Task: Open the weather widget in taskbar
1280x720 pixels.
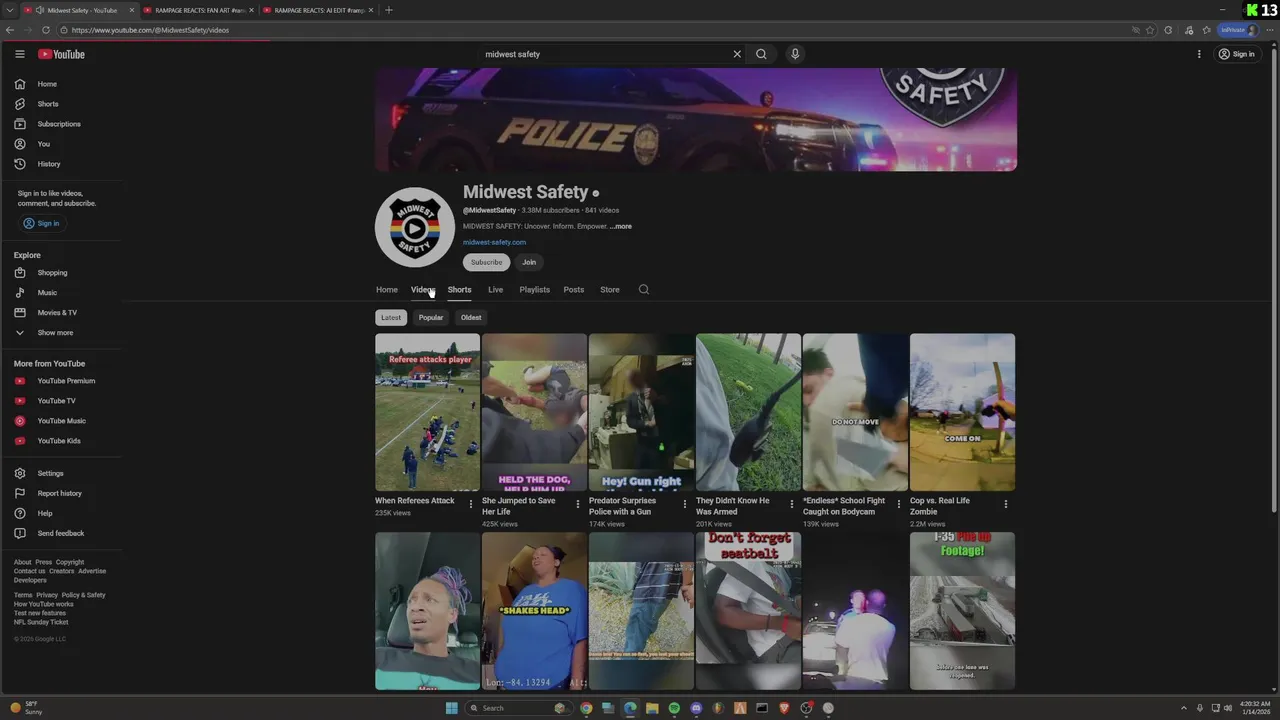Action: 28,707
